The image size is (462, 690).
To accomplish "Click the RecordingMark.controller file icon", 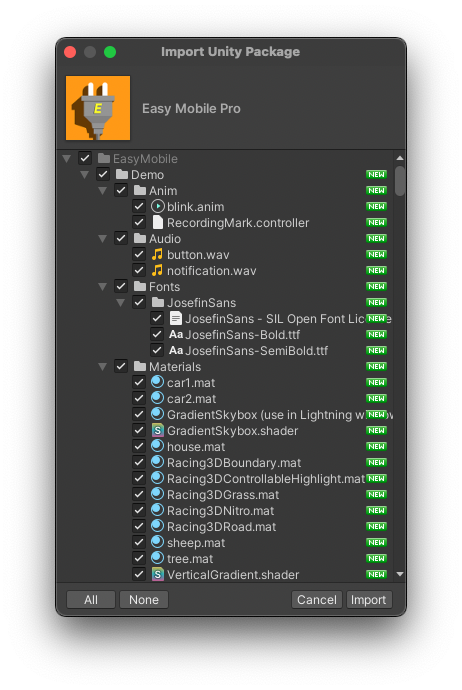I will (x=158, y=222).
